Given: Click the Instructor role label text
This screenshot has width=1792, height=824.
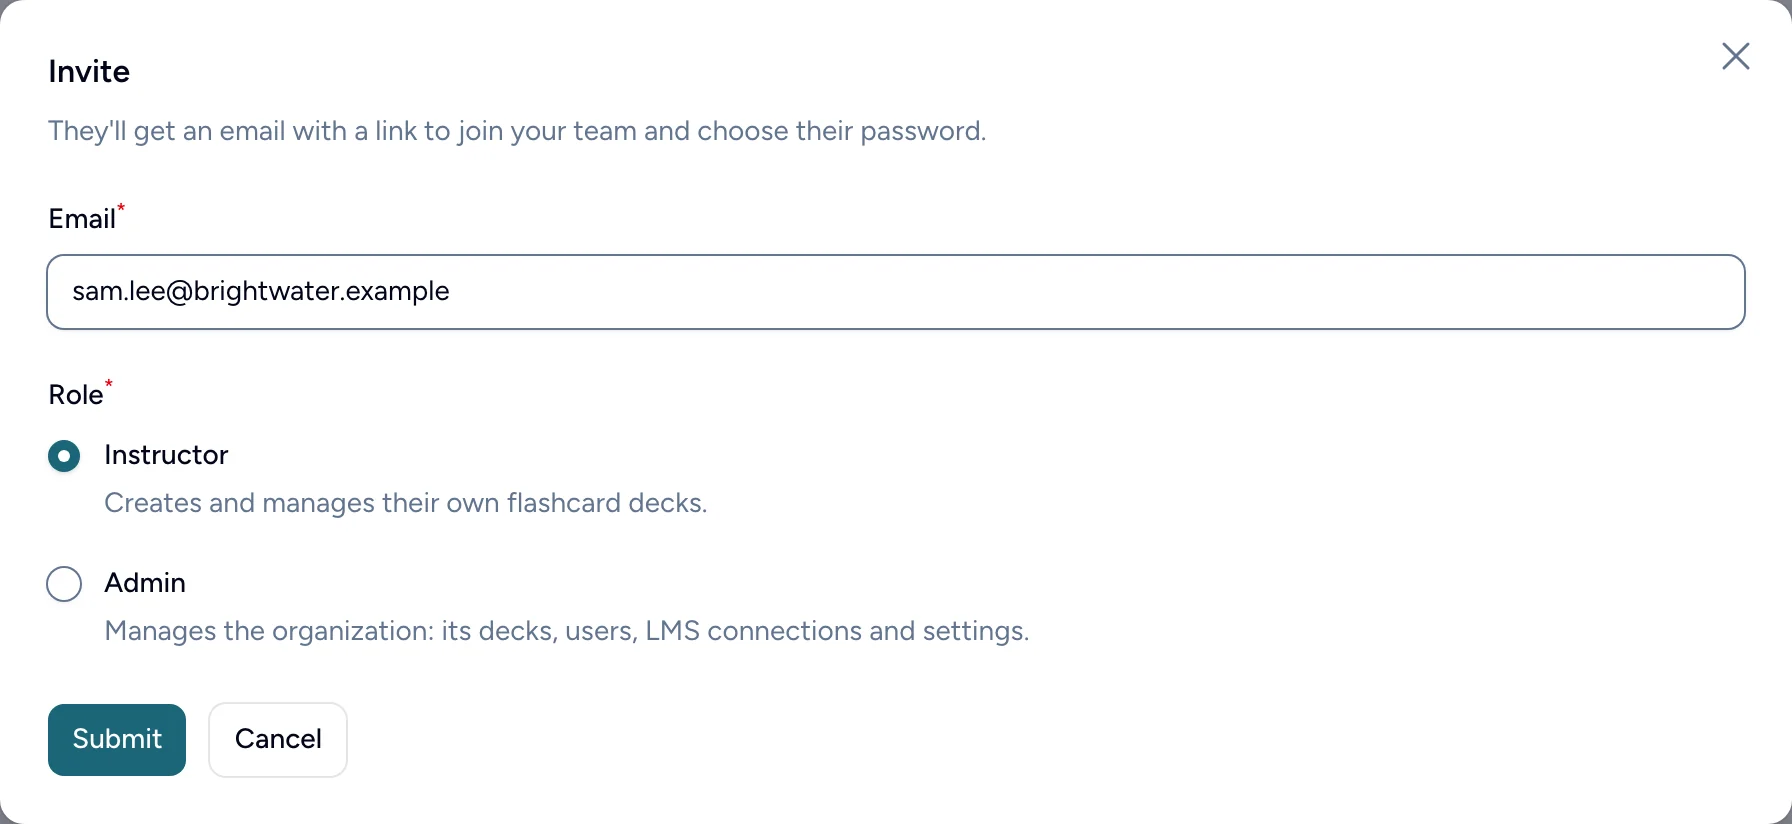Looking at the screenshot, I should 166,455.
